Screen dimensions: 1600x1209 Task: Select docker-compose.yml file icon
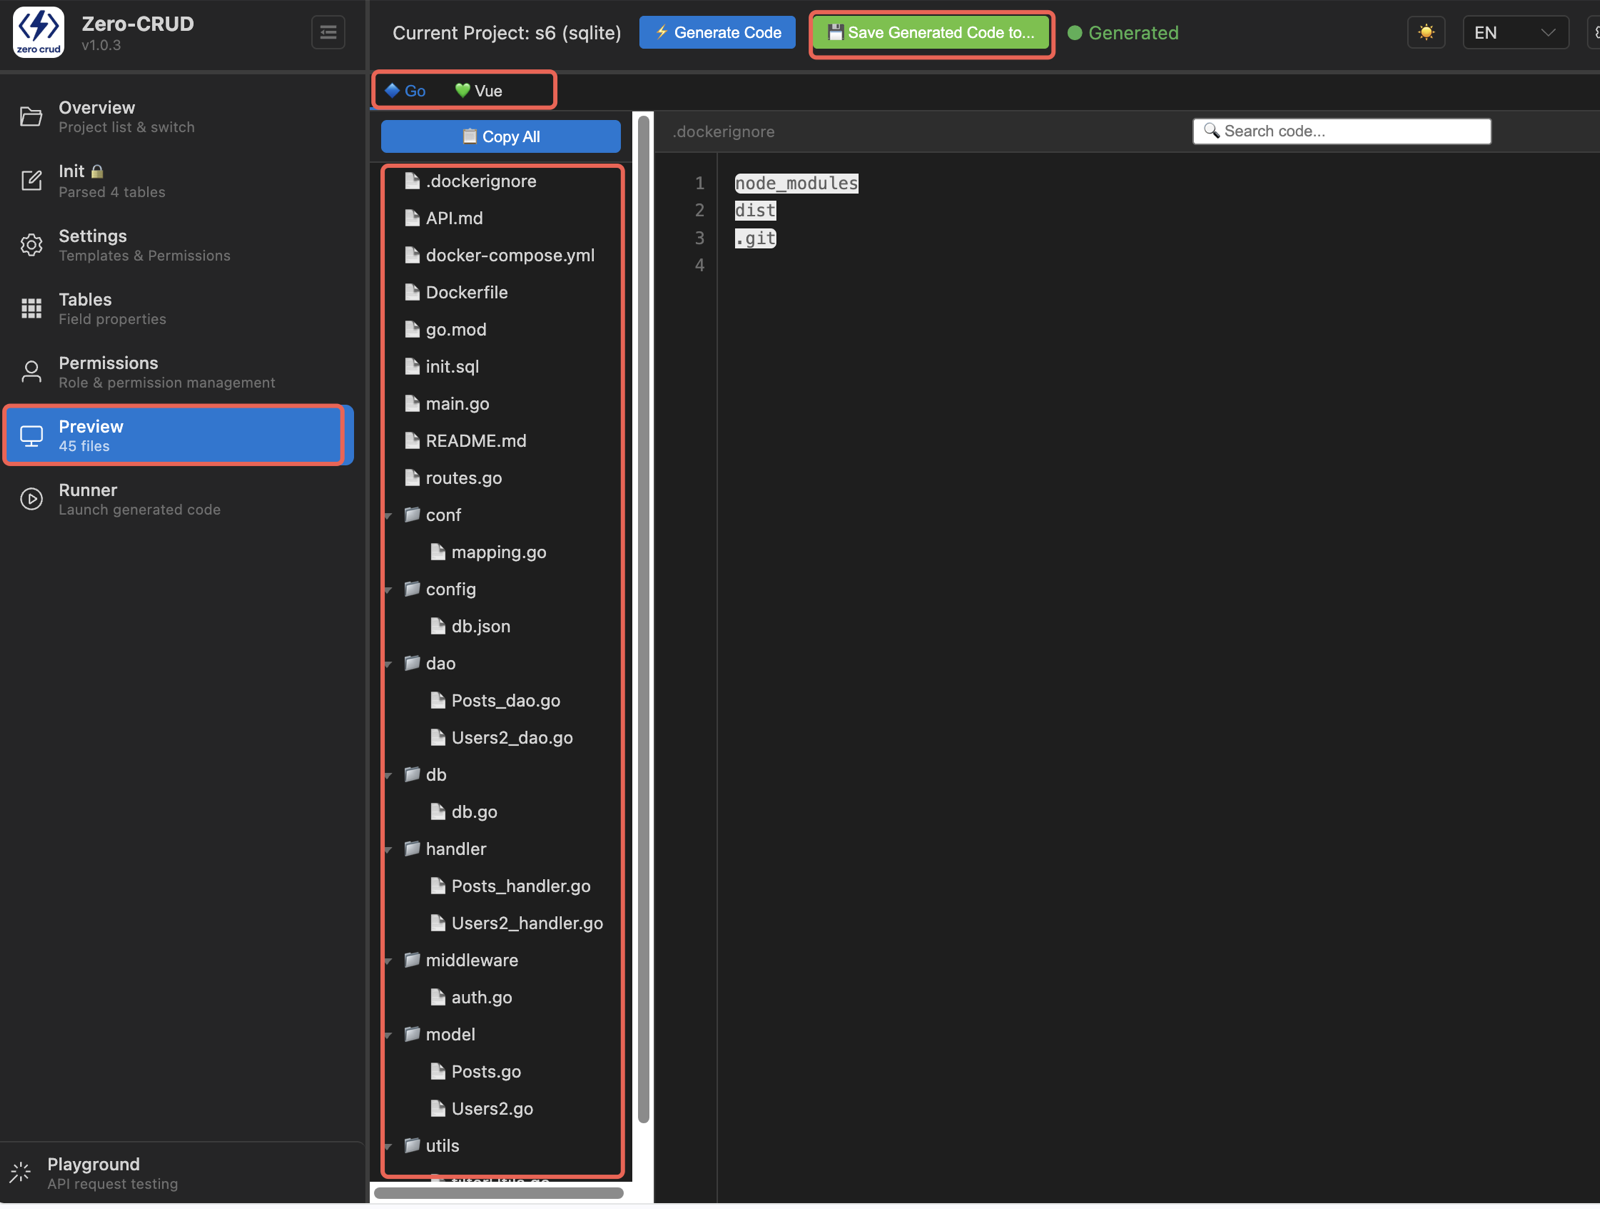(412, 255)
